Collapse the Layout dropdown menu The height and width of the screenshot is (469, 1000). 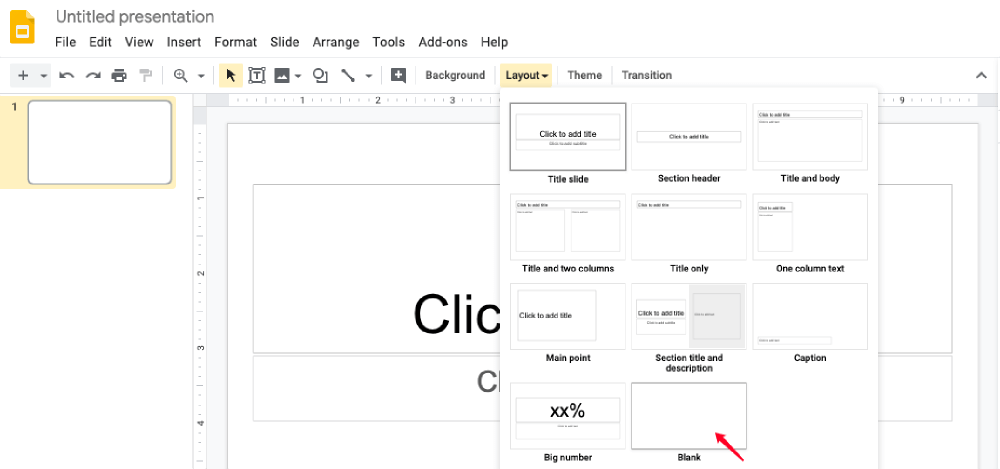click(x=526, y=75)
